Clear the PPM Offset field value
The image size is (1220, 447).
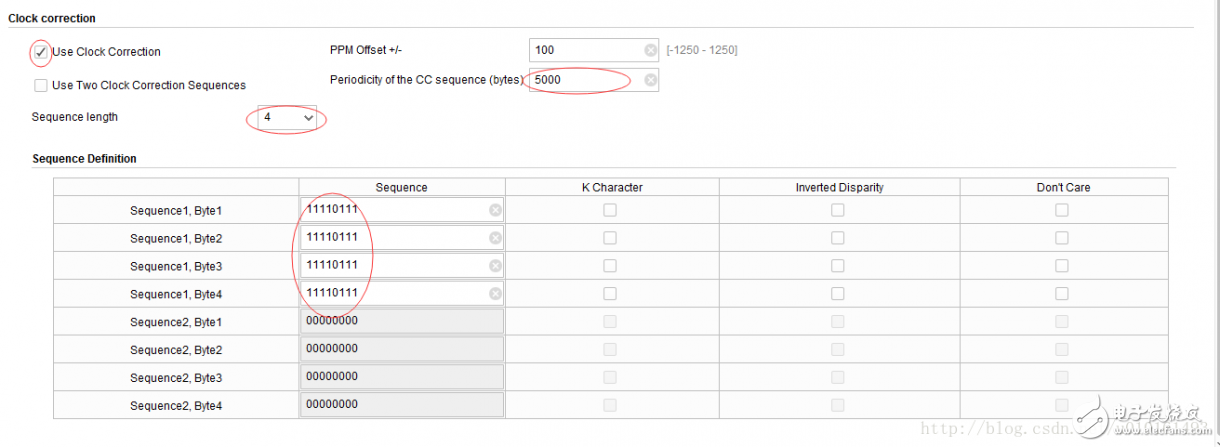click(x=650, y=50)
